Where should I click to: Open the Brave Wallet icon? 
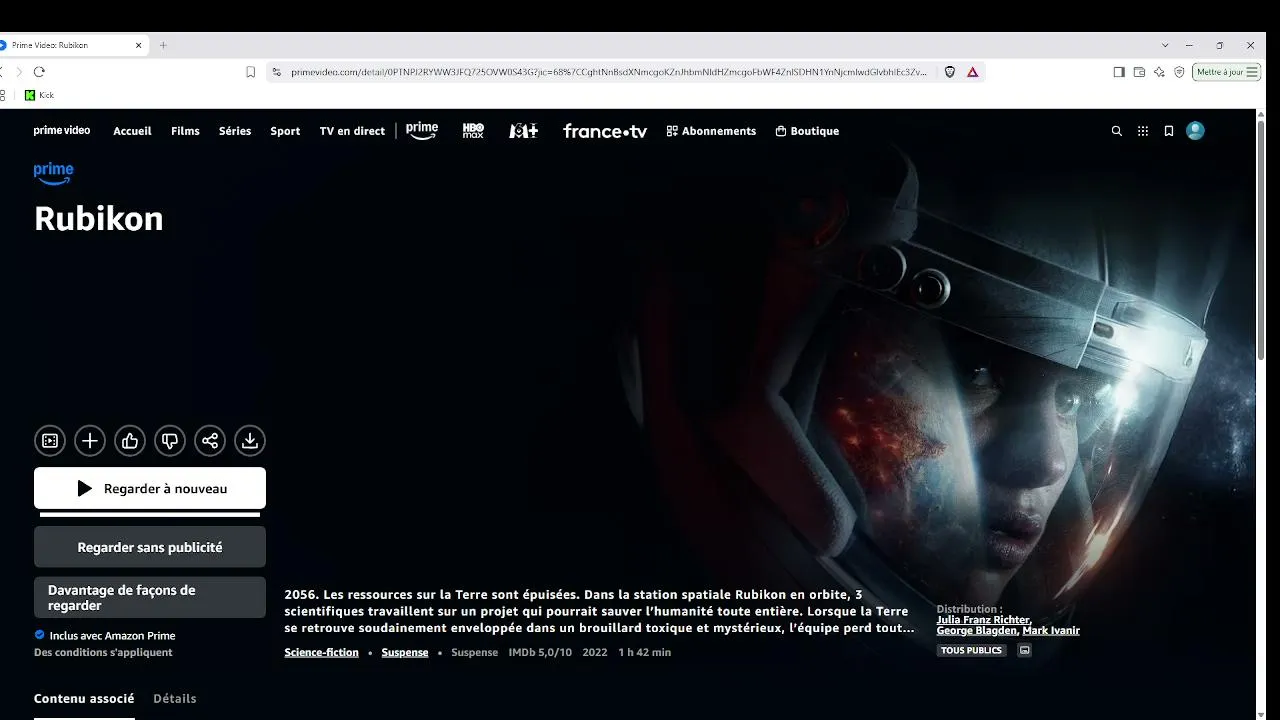(x=1139, y=72)
